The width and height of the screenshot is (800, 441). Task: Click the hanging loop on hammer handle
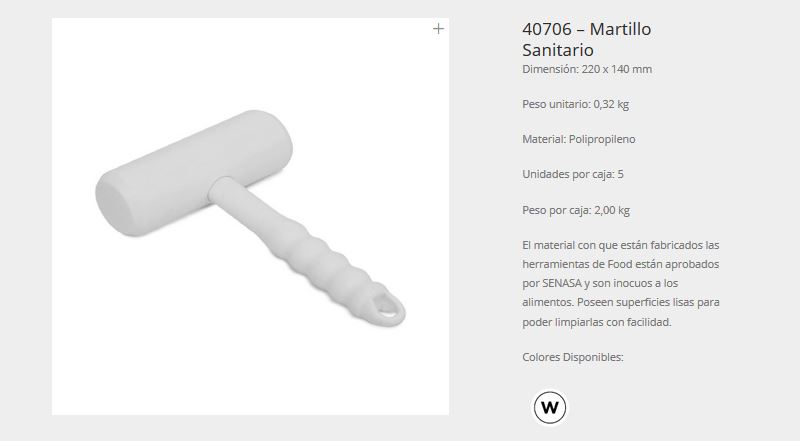click(x=389, y=307)
